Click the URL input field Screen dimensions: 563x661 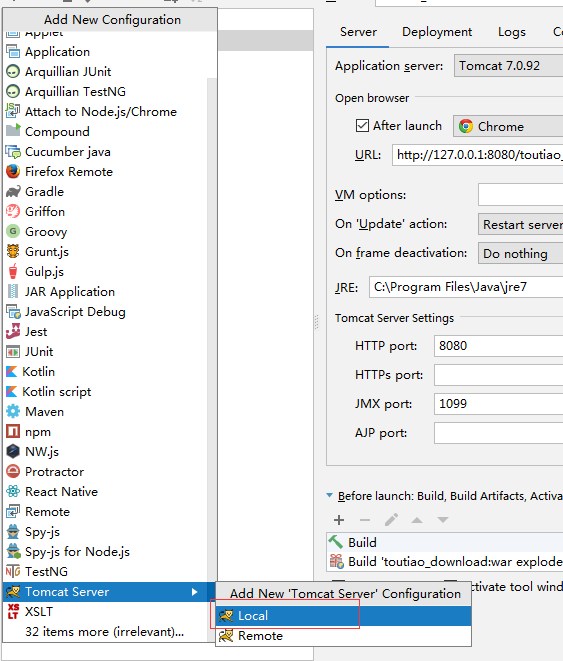coord(477,155)
